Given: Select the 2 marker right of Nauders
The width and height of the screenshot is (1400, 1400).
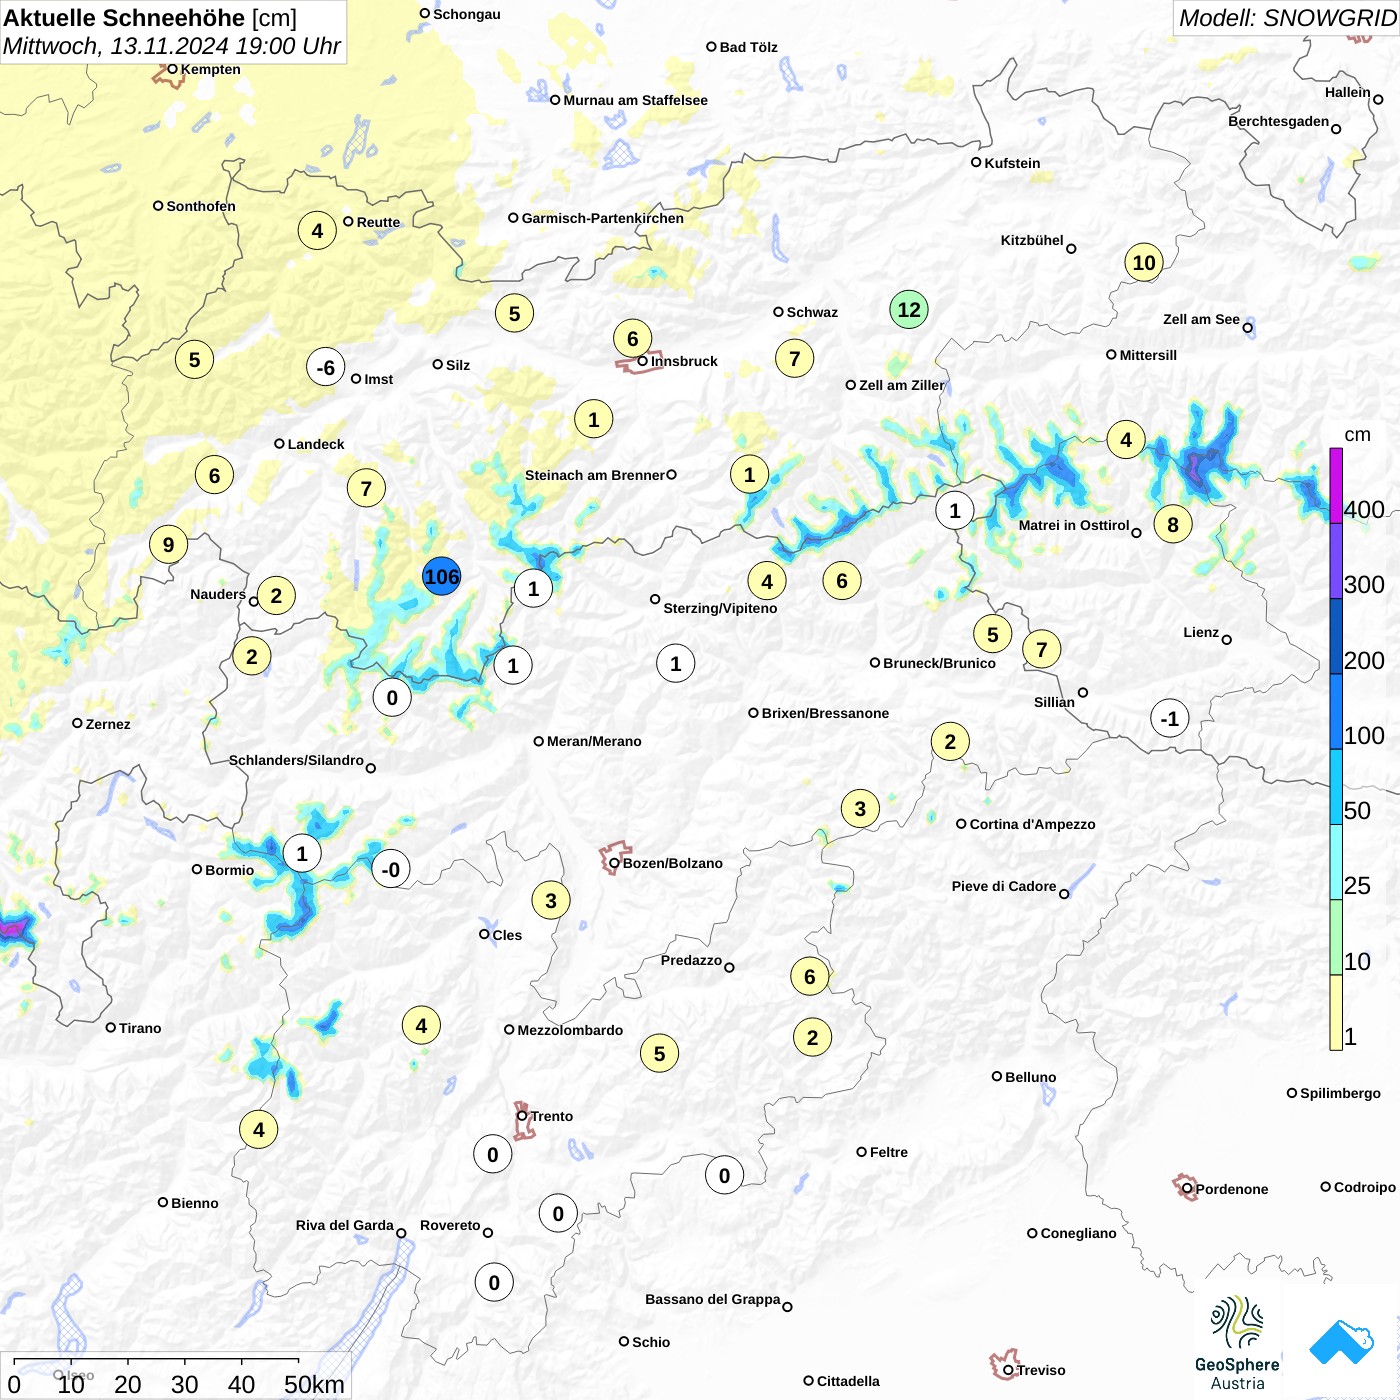Looking at the screenshot, I should click(x=276, y=595).
